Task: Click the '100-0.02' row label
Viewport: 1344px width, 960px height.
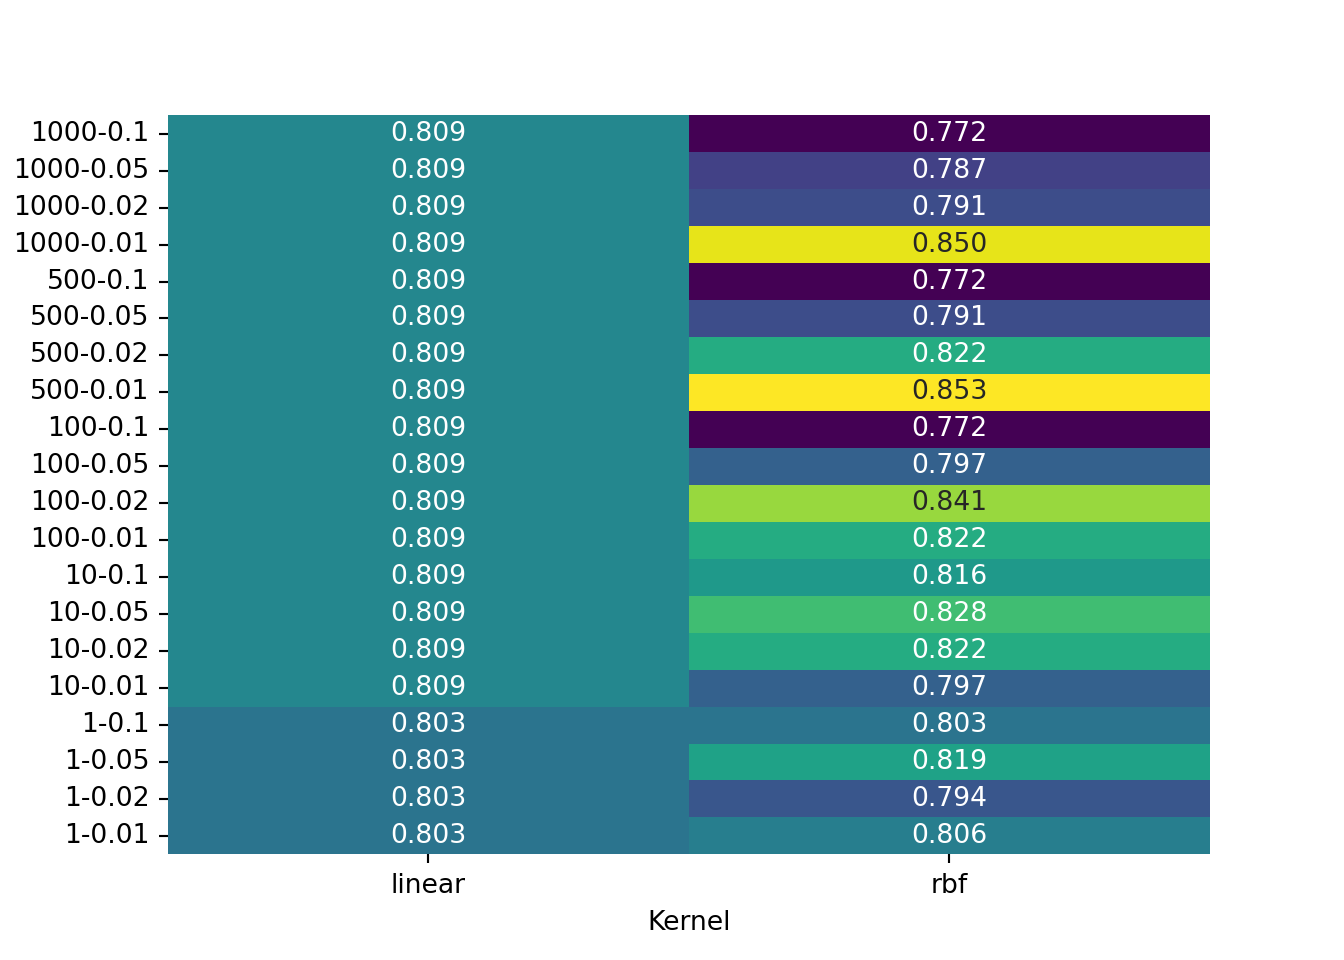Action: point(90,502)
